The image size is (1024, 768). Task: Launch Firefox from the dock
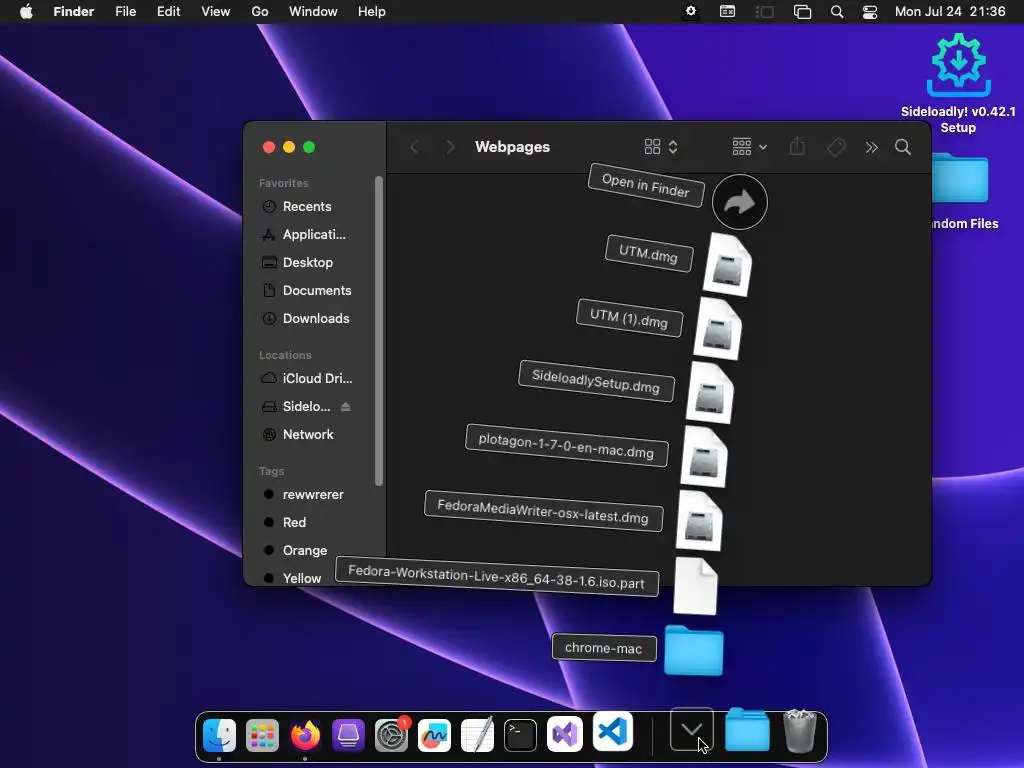[x=305, y=735]
